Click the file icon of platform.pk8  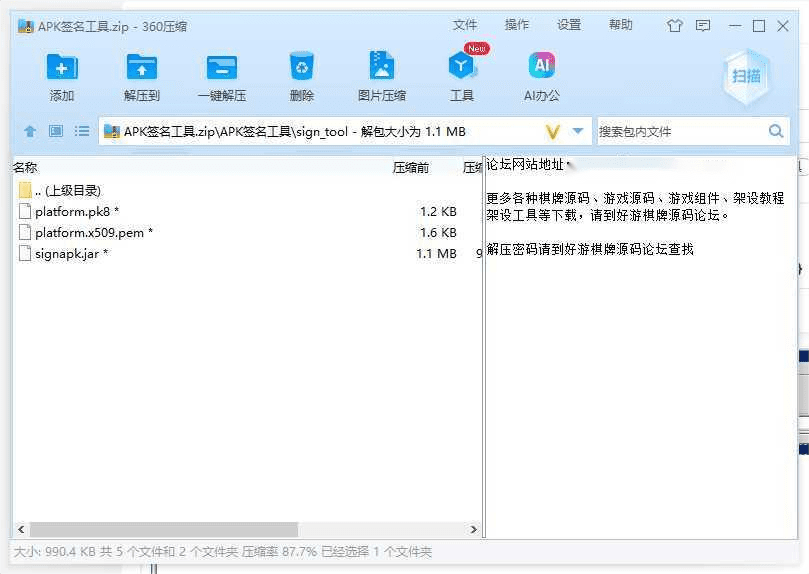(x=25, y=211)
